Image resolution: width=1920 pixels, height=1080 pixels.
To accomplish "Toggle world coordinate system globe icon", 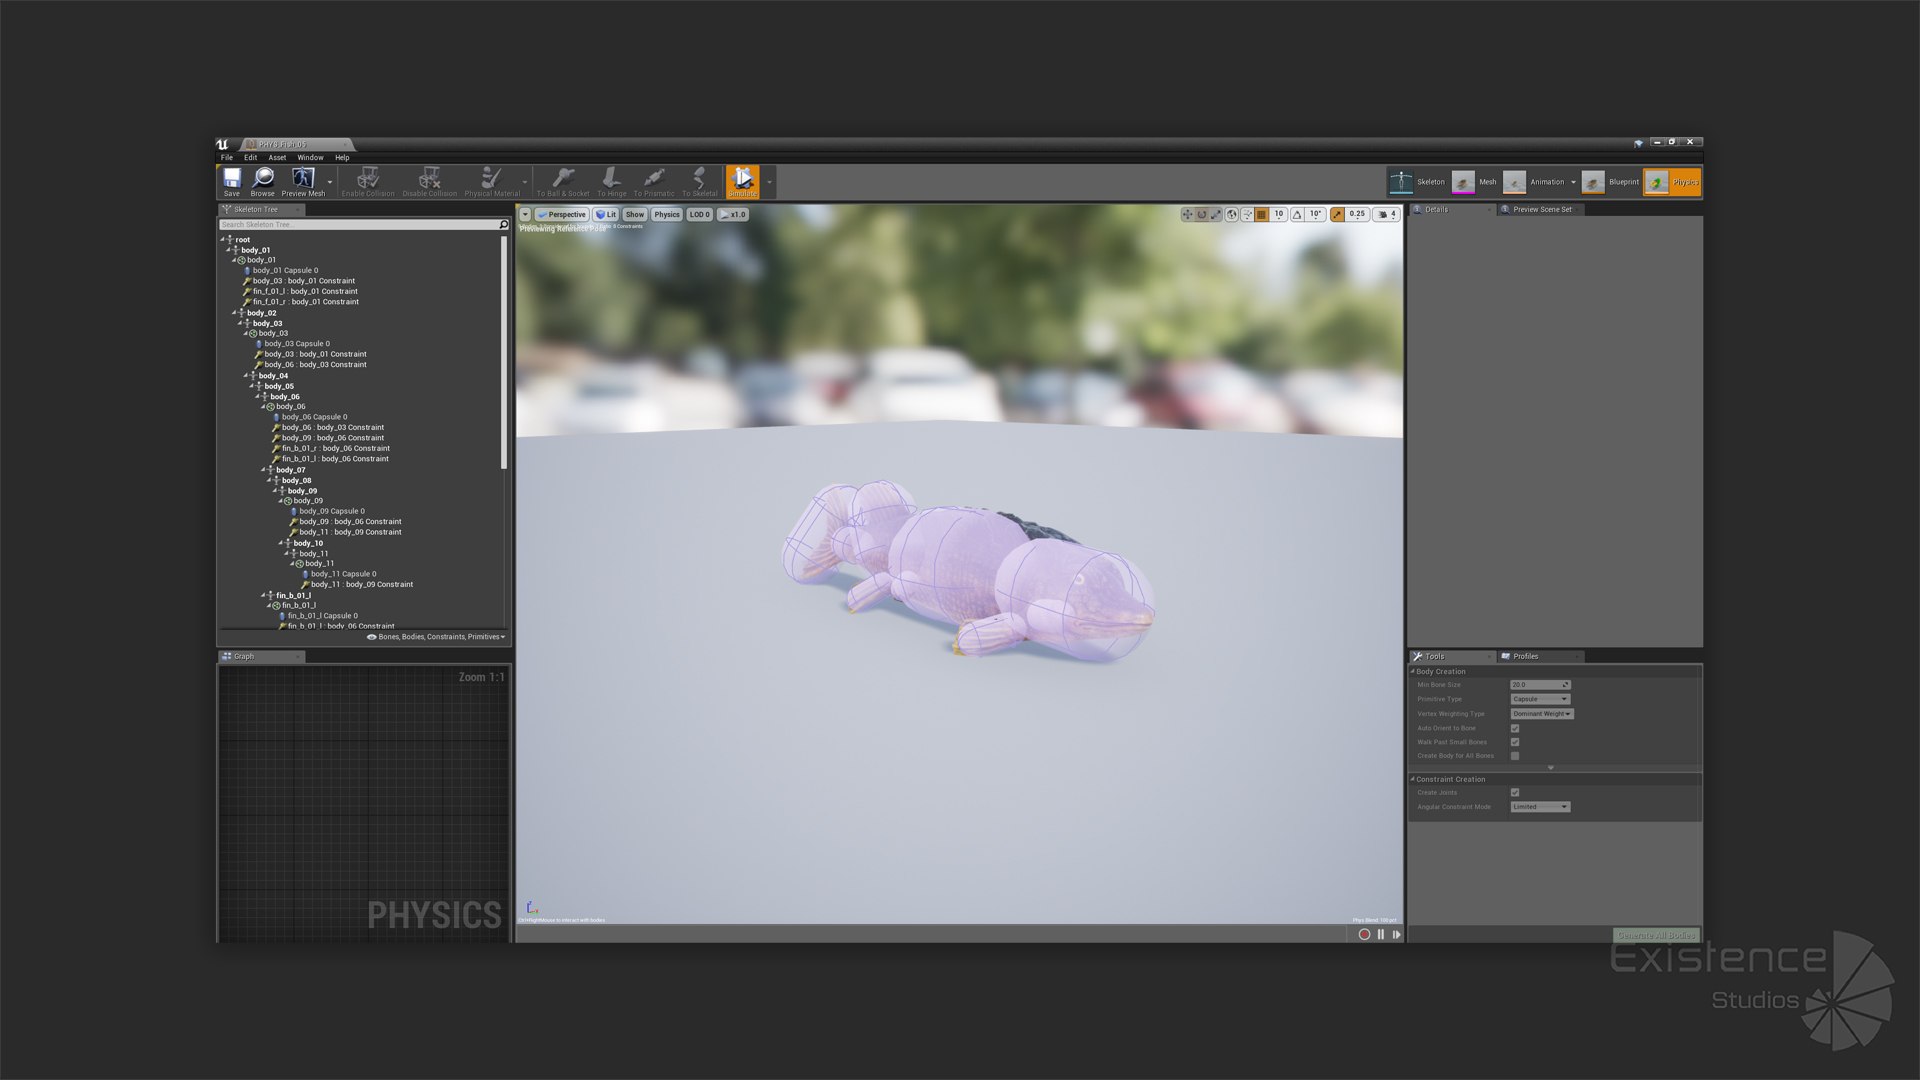I will 1232,214.
